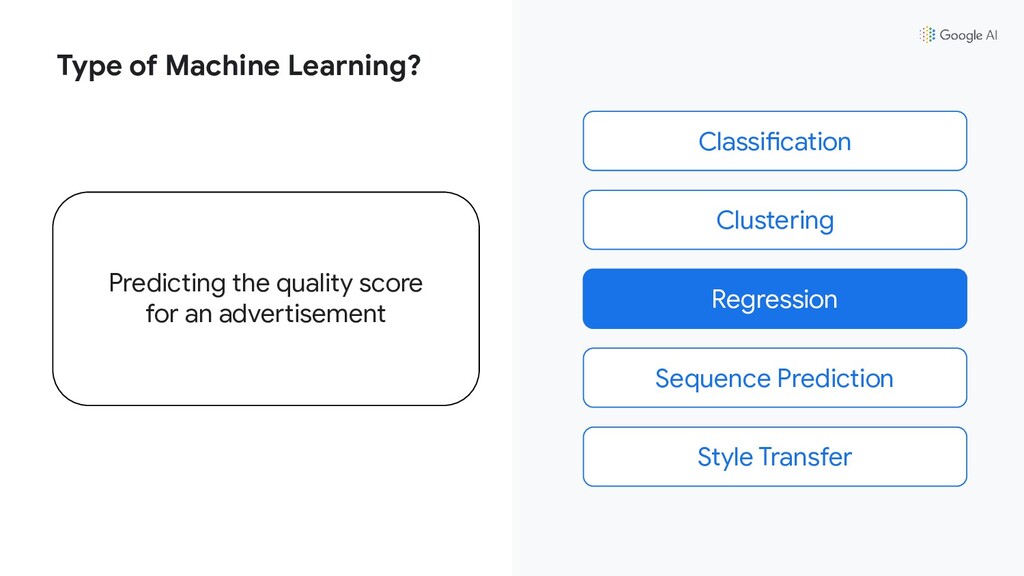Screen dimensions: 1024x576
Task: Click the highlighted Regression answer
Action: (x=775, y=298)
